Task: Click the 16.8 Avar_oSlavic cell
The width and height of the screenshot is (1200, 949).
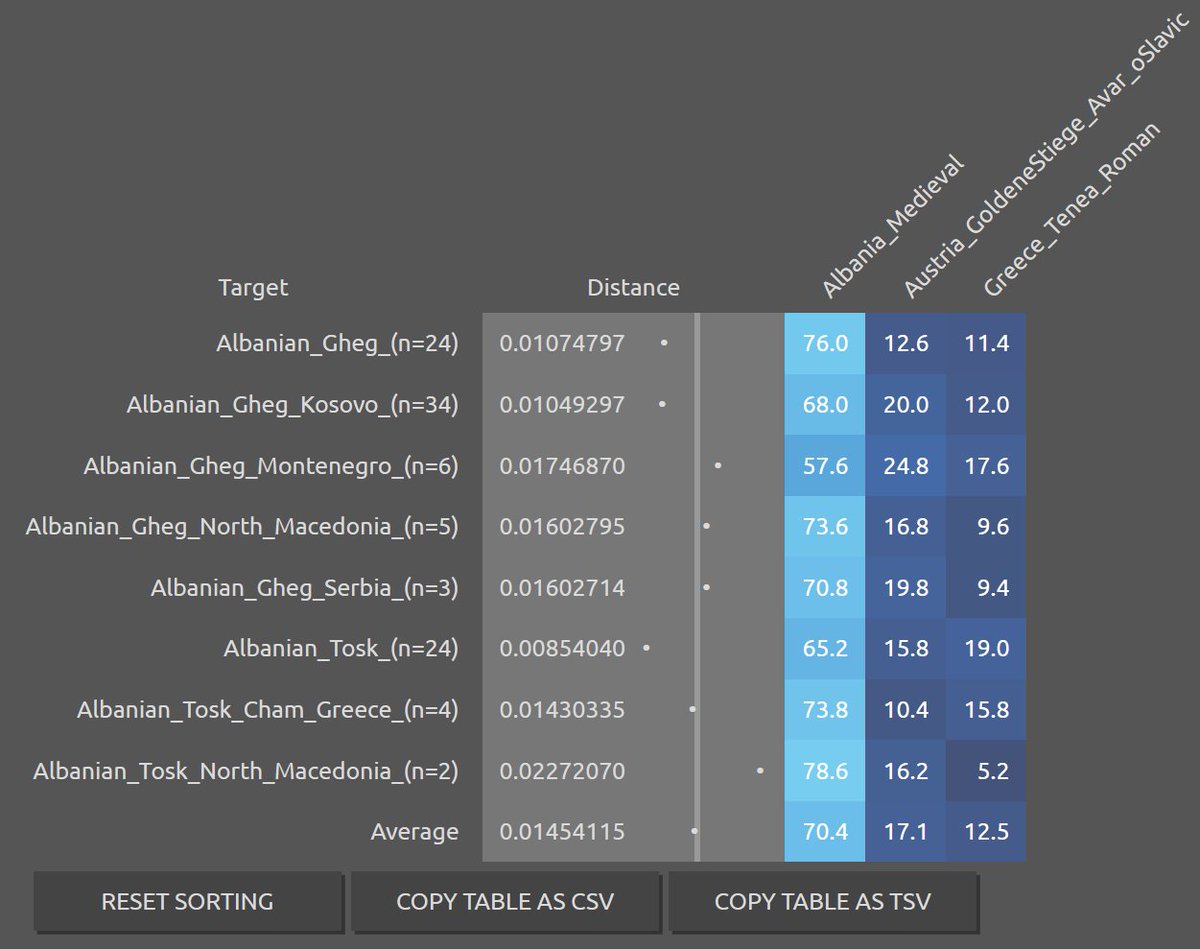Action: (x=906, y=527)
